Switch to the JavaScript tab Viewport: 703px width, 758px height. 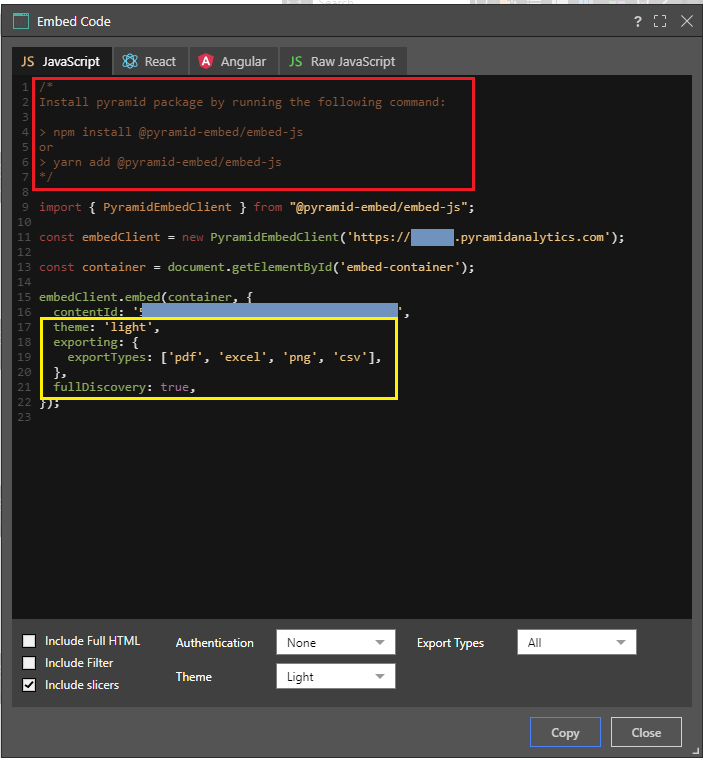click(x=62, y=61)
